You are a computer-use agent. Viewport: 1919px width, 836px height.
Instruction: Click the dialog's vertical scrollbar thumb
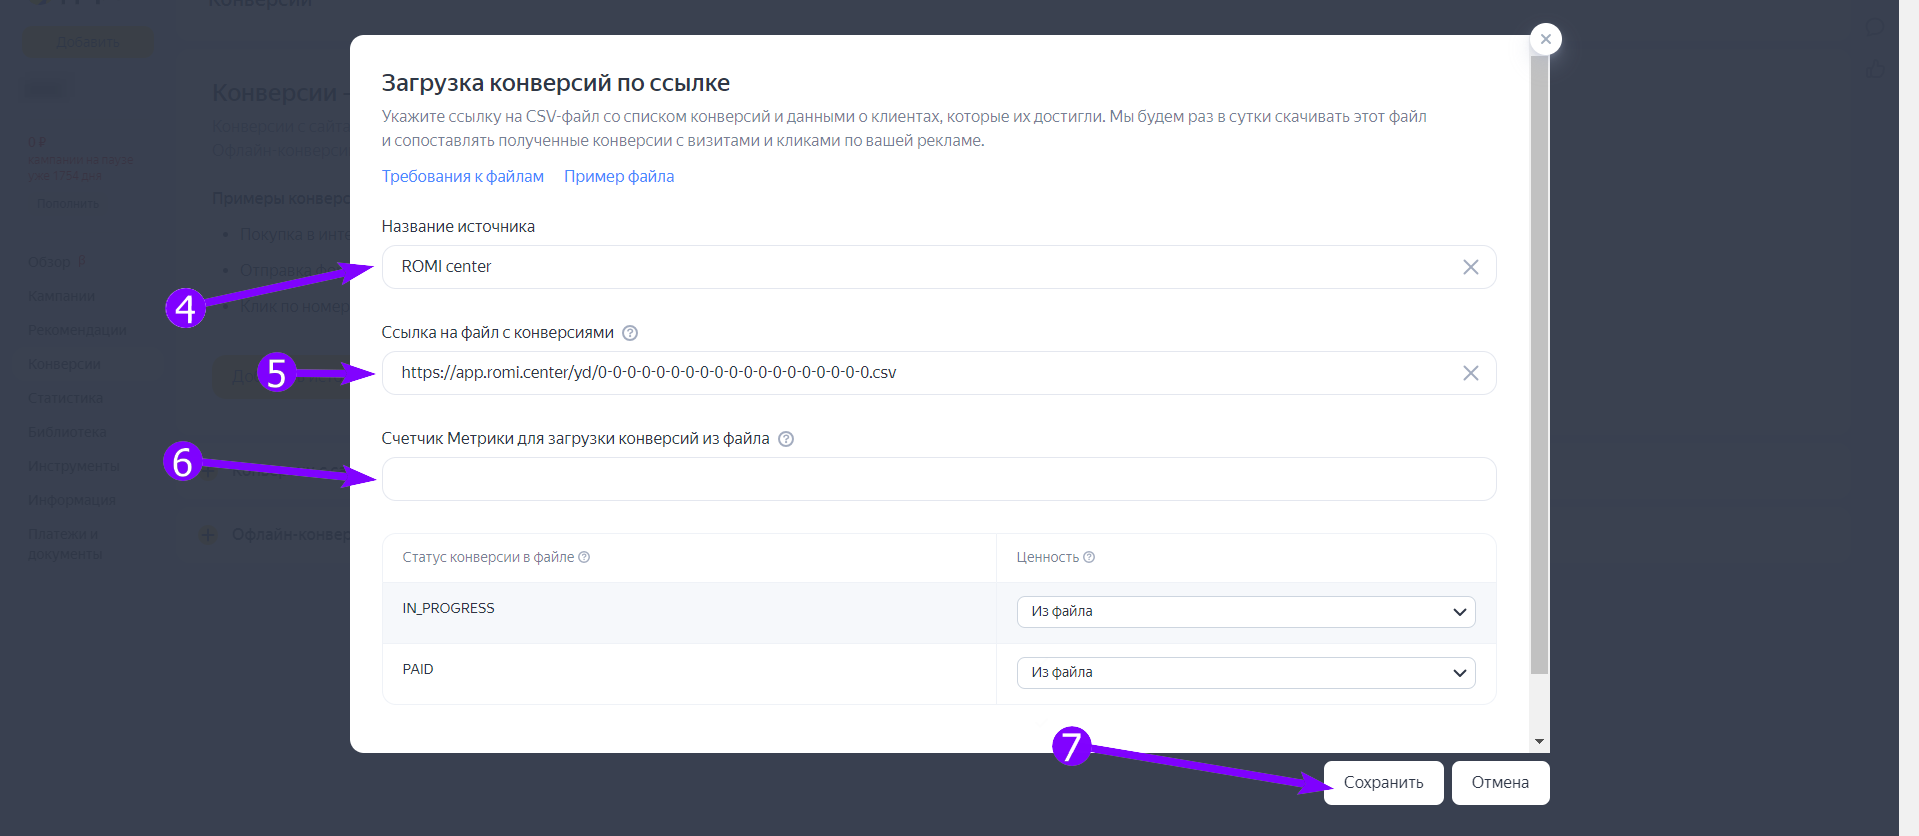pyautogui.click(x=1539, y=365)
